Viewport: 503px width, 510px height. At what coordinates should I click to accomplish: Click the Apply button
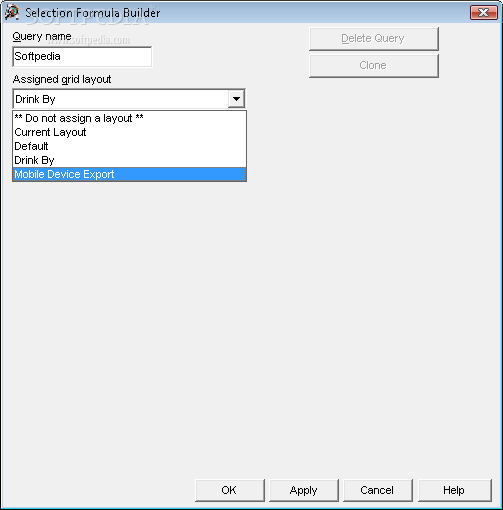pos(304,490)
